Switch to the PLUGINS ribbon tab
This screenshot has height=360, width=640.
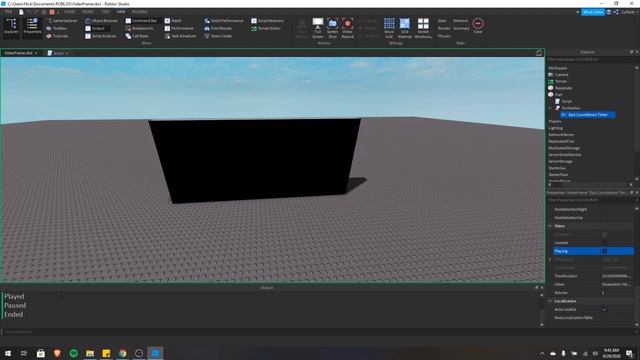(140, 12)
